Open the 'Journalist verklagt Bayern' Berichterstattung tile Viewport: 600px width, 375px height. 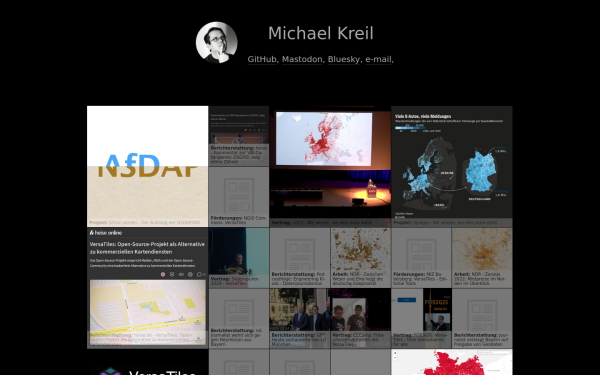483,318
